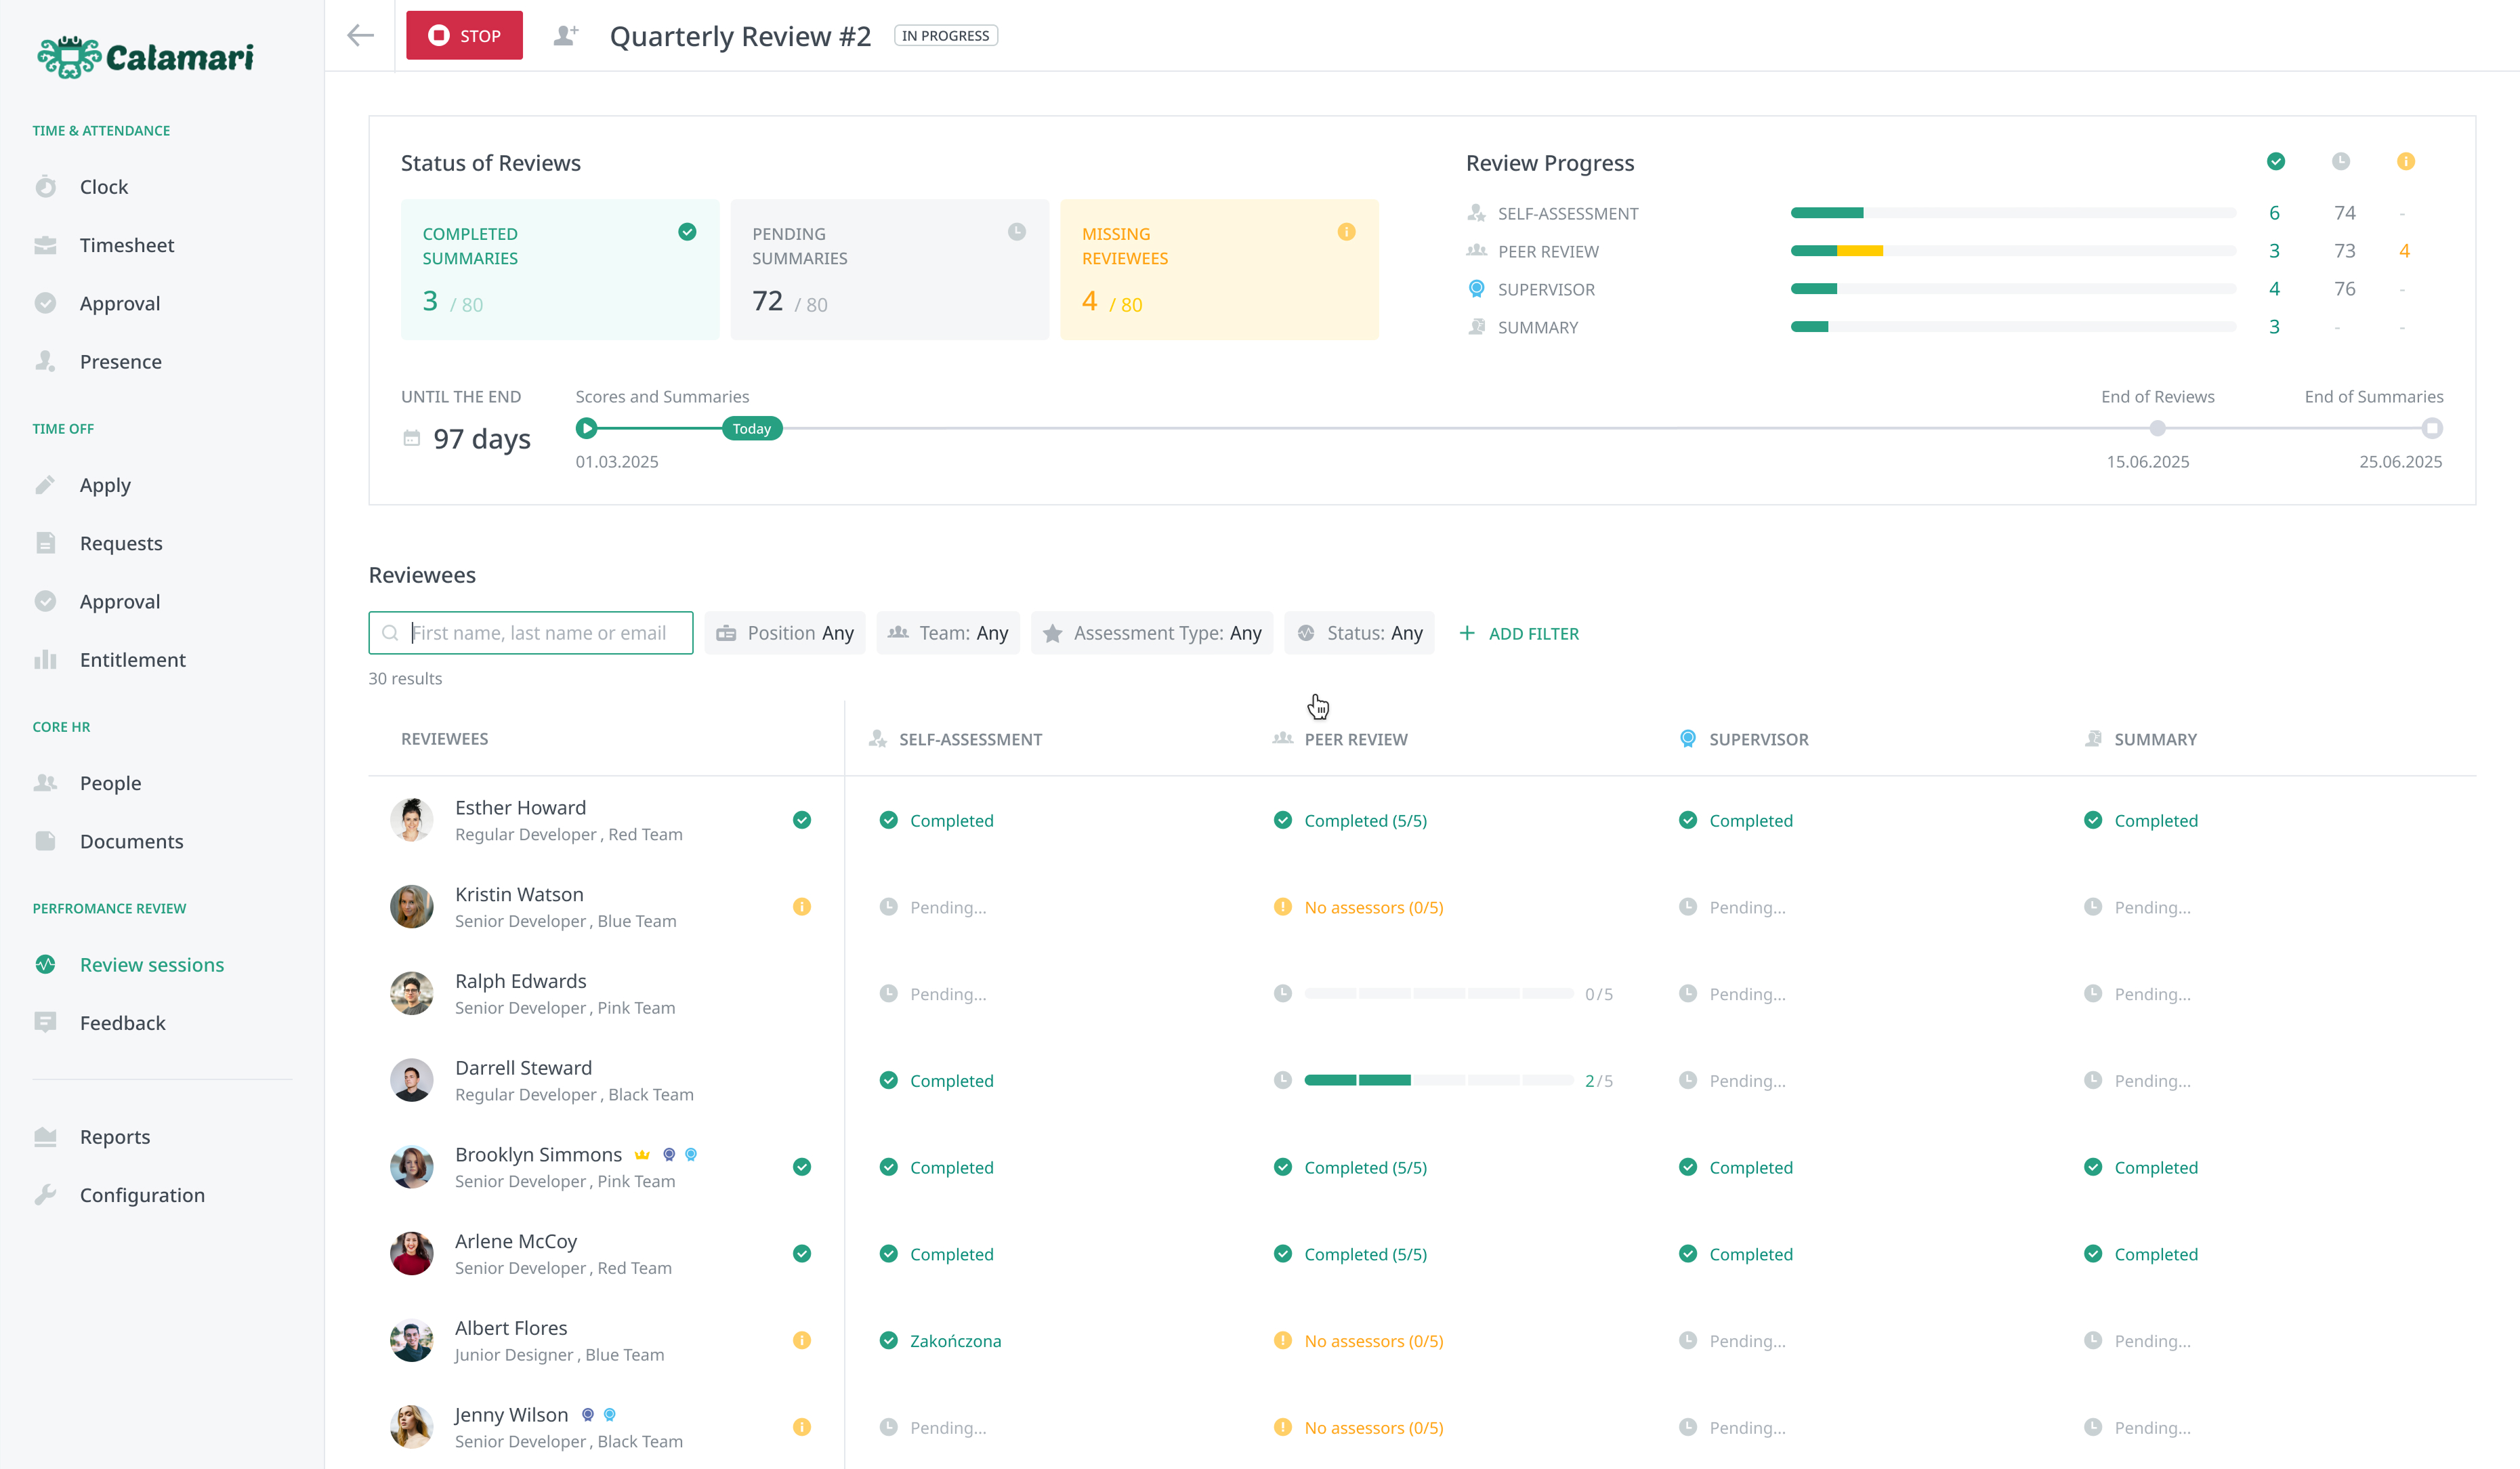This screenshot has width=2520, height=1469.
Task: Click the Today marker on the timeline
Action: (x=752, y=429)
